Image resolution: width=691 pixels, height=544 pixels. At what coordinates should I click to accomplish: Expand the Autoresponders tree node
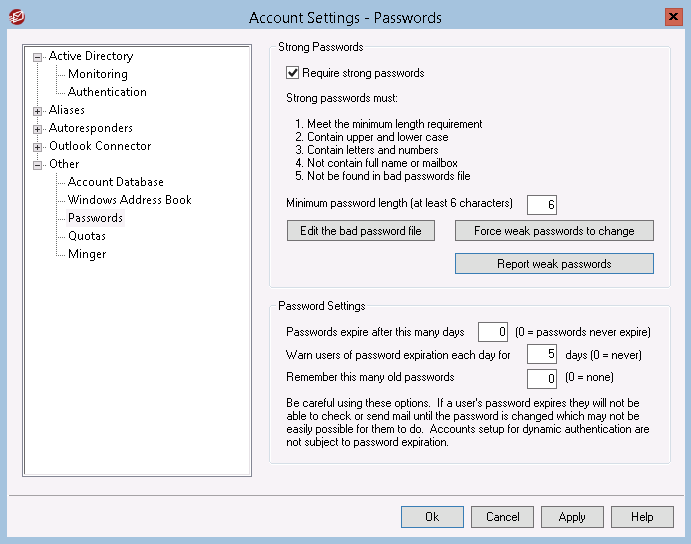(37, 129)
